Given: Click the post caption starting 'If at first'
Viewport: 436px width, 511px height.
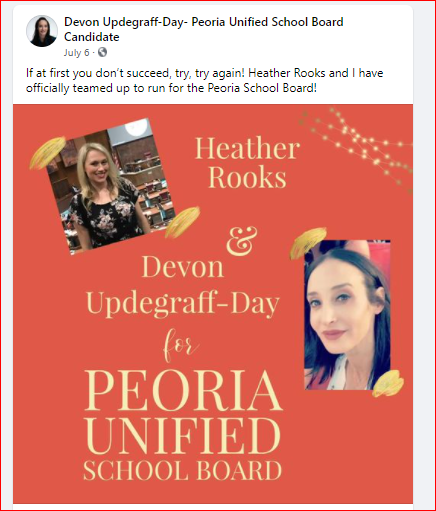Looking at the screenshot, I should 204,80.
